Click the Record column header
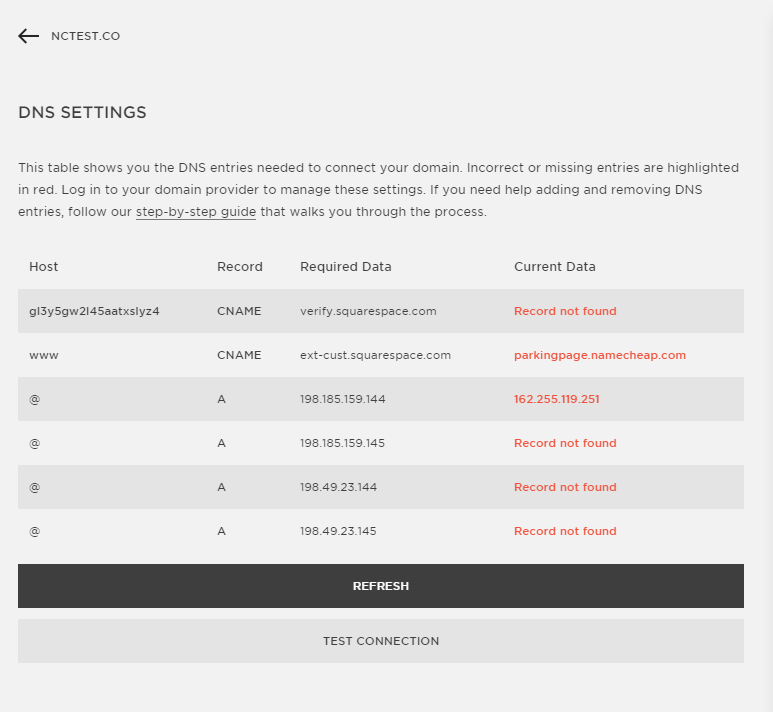773x712 pixels. (240, 267)
